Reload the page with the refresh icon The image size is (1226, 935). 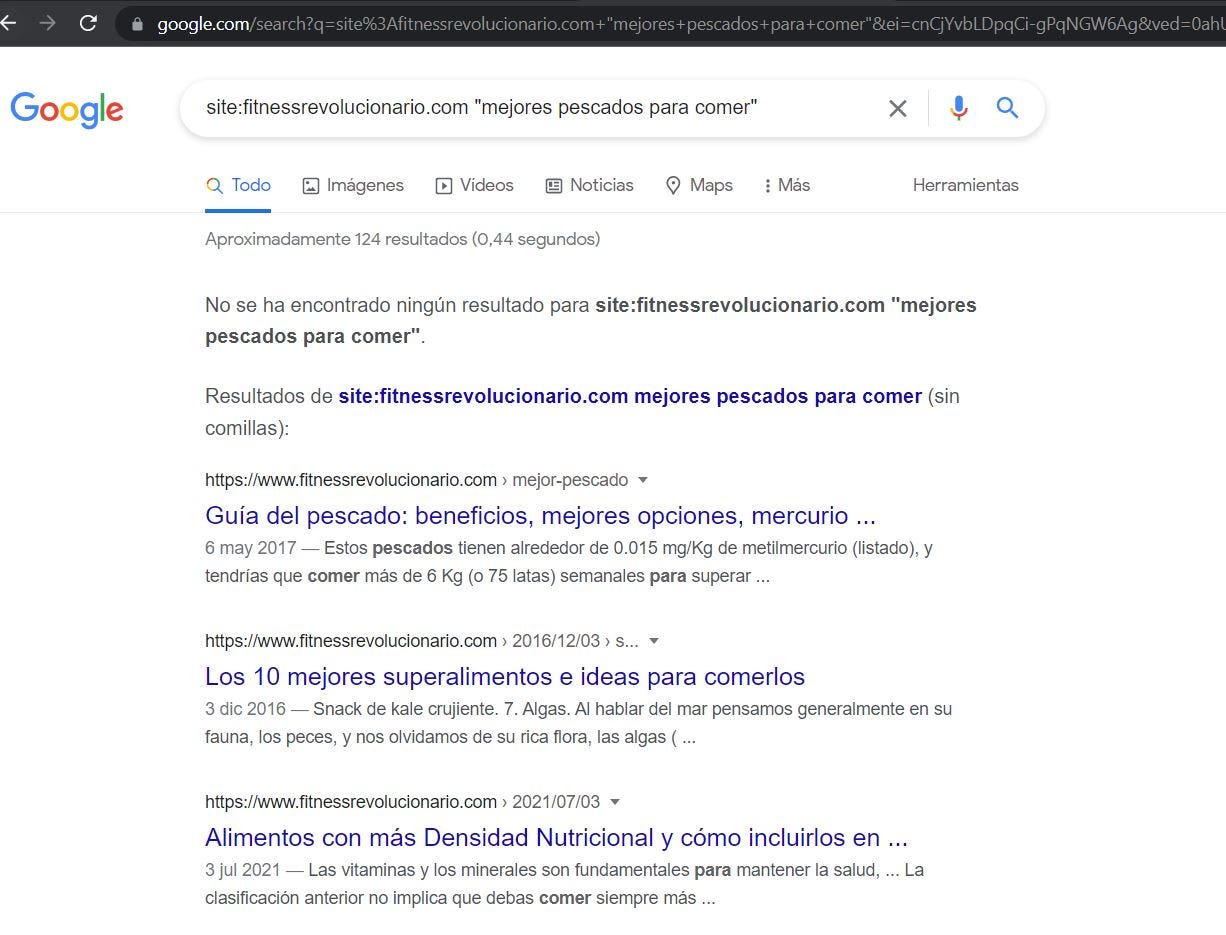pos(88,23)
